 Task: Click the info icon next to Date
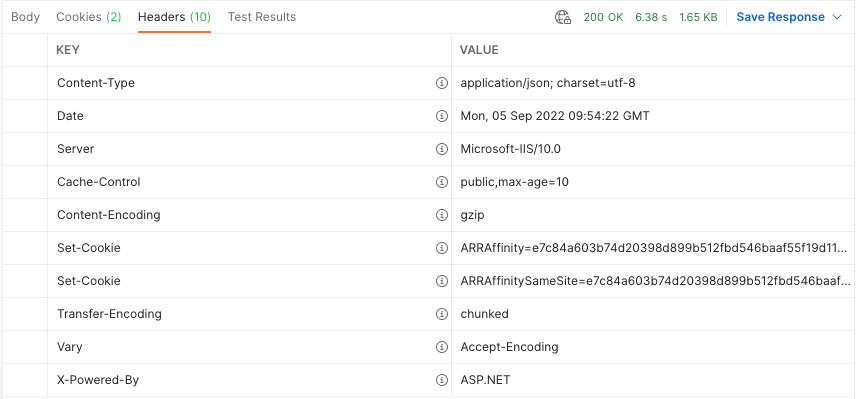[442, 116]
